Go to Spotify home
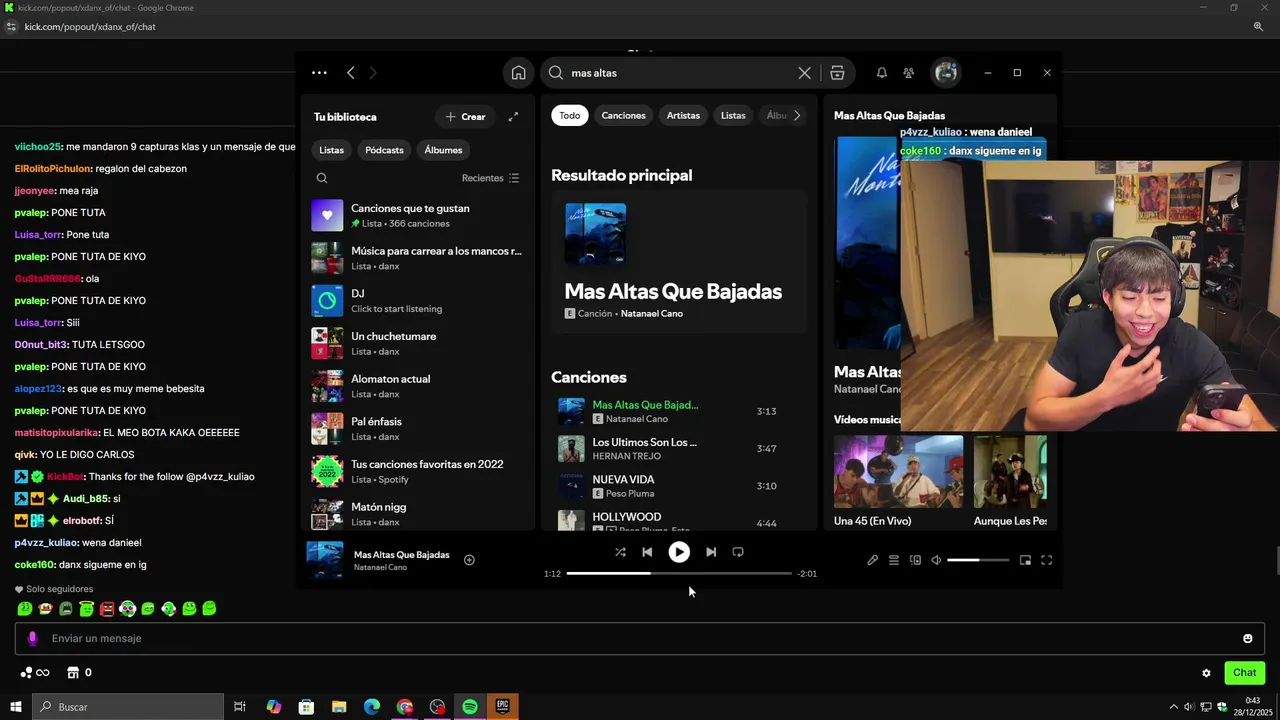The image size is (1280, 720). tap(518, 73)
